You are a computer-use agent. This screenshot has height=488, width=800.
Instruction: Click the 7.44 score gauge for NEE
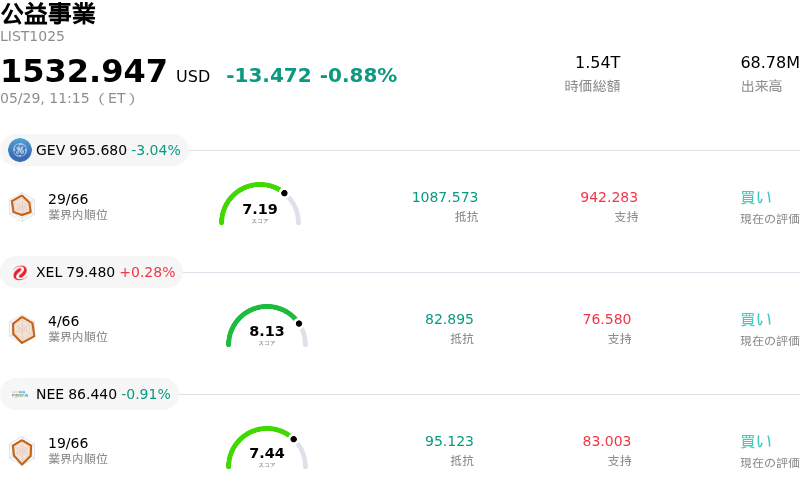(x=267, y=448)
